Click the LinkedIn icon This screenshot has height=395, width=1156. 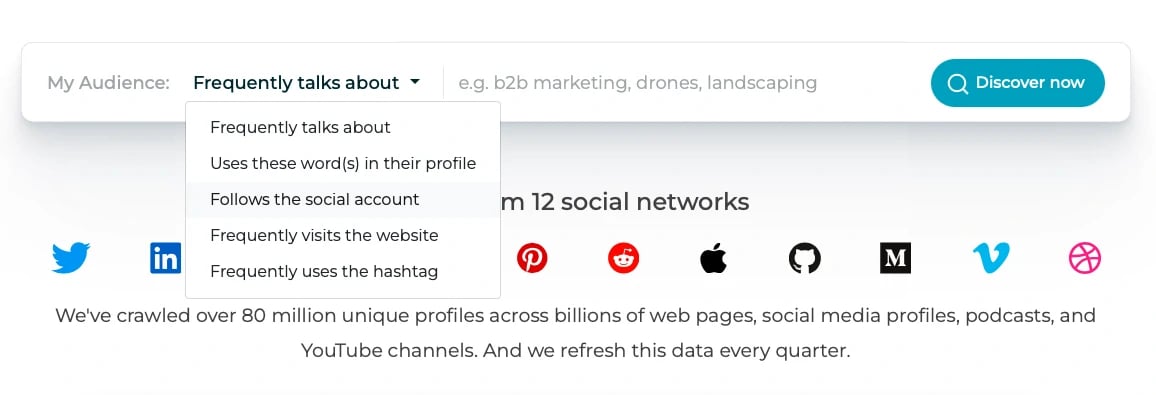click(166, 259)
